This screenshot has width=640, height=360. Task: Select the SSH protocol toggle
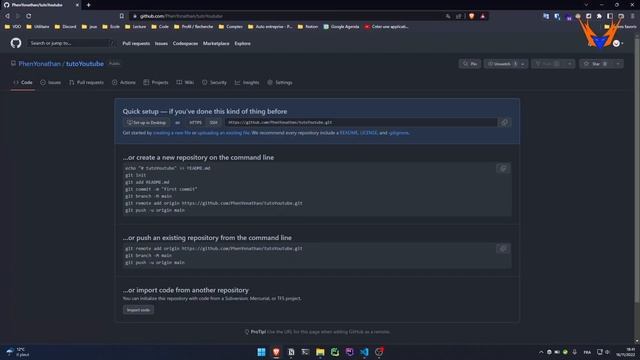213,122
